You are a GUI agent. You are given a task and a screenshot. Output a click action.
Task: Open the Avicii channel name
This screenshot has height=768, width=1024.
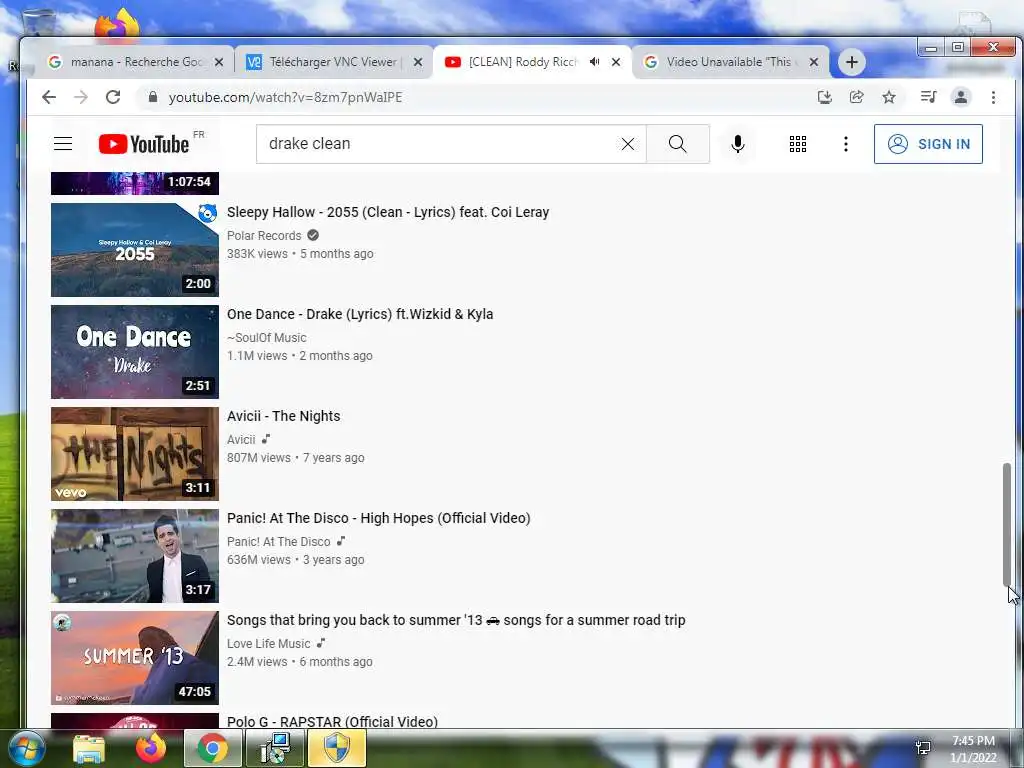tap(241, 440)
